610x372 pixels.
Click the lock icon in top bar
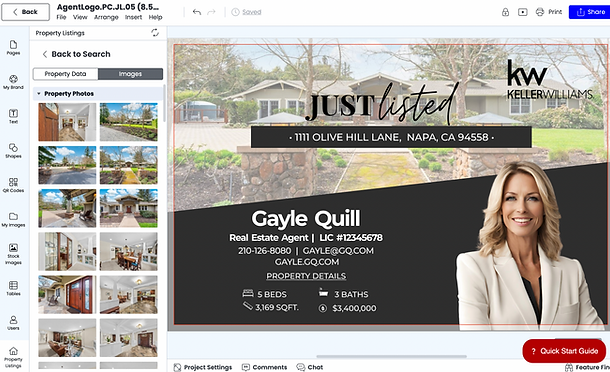(x=505, y=12)
